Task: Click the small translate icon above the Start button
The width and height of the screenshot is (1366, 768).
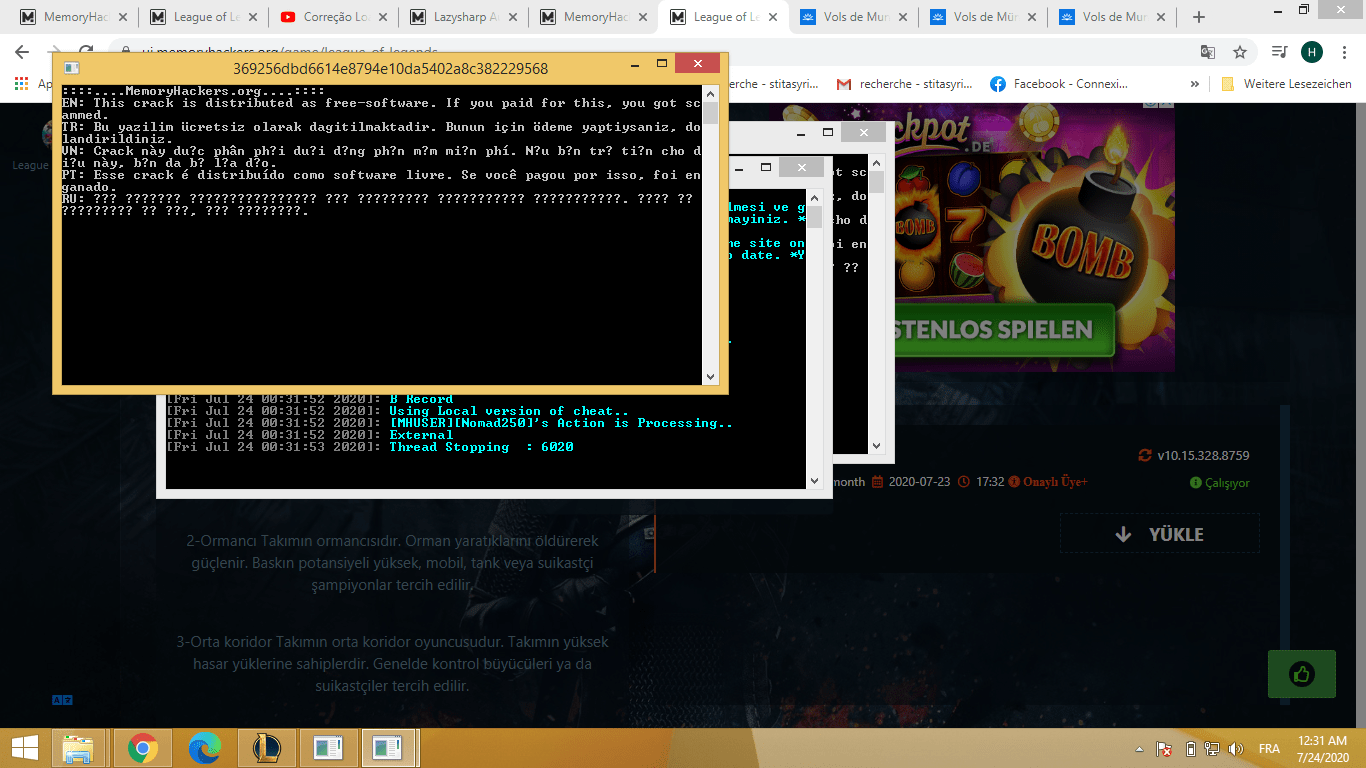Action: (x=61, y=701)
